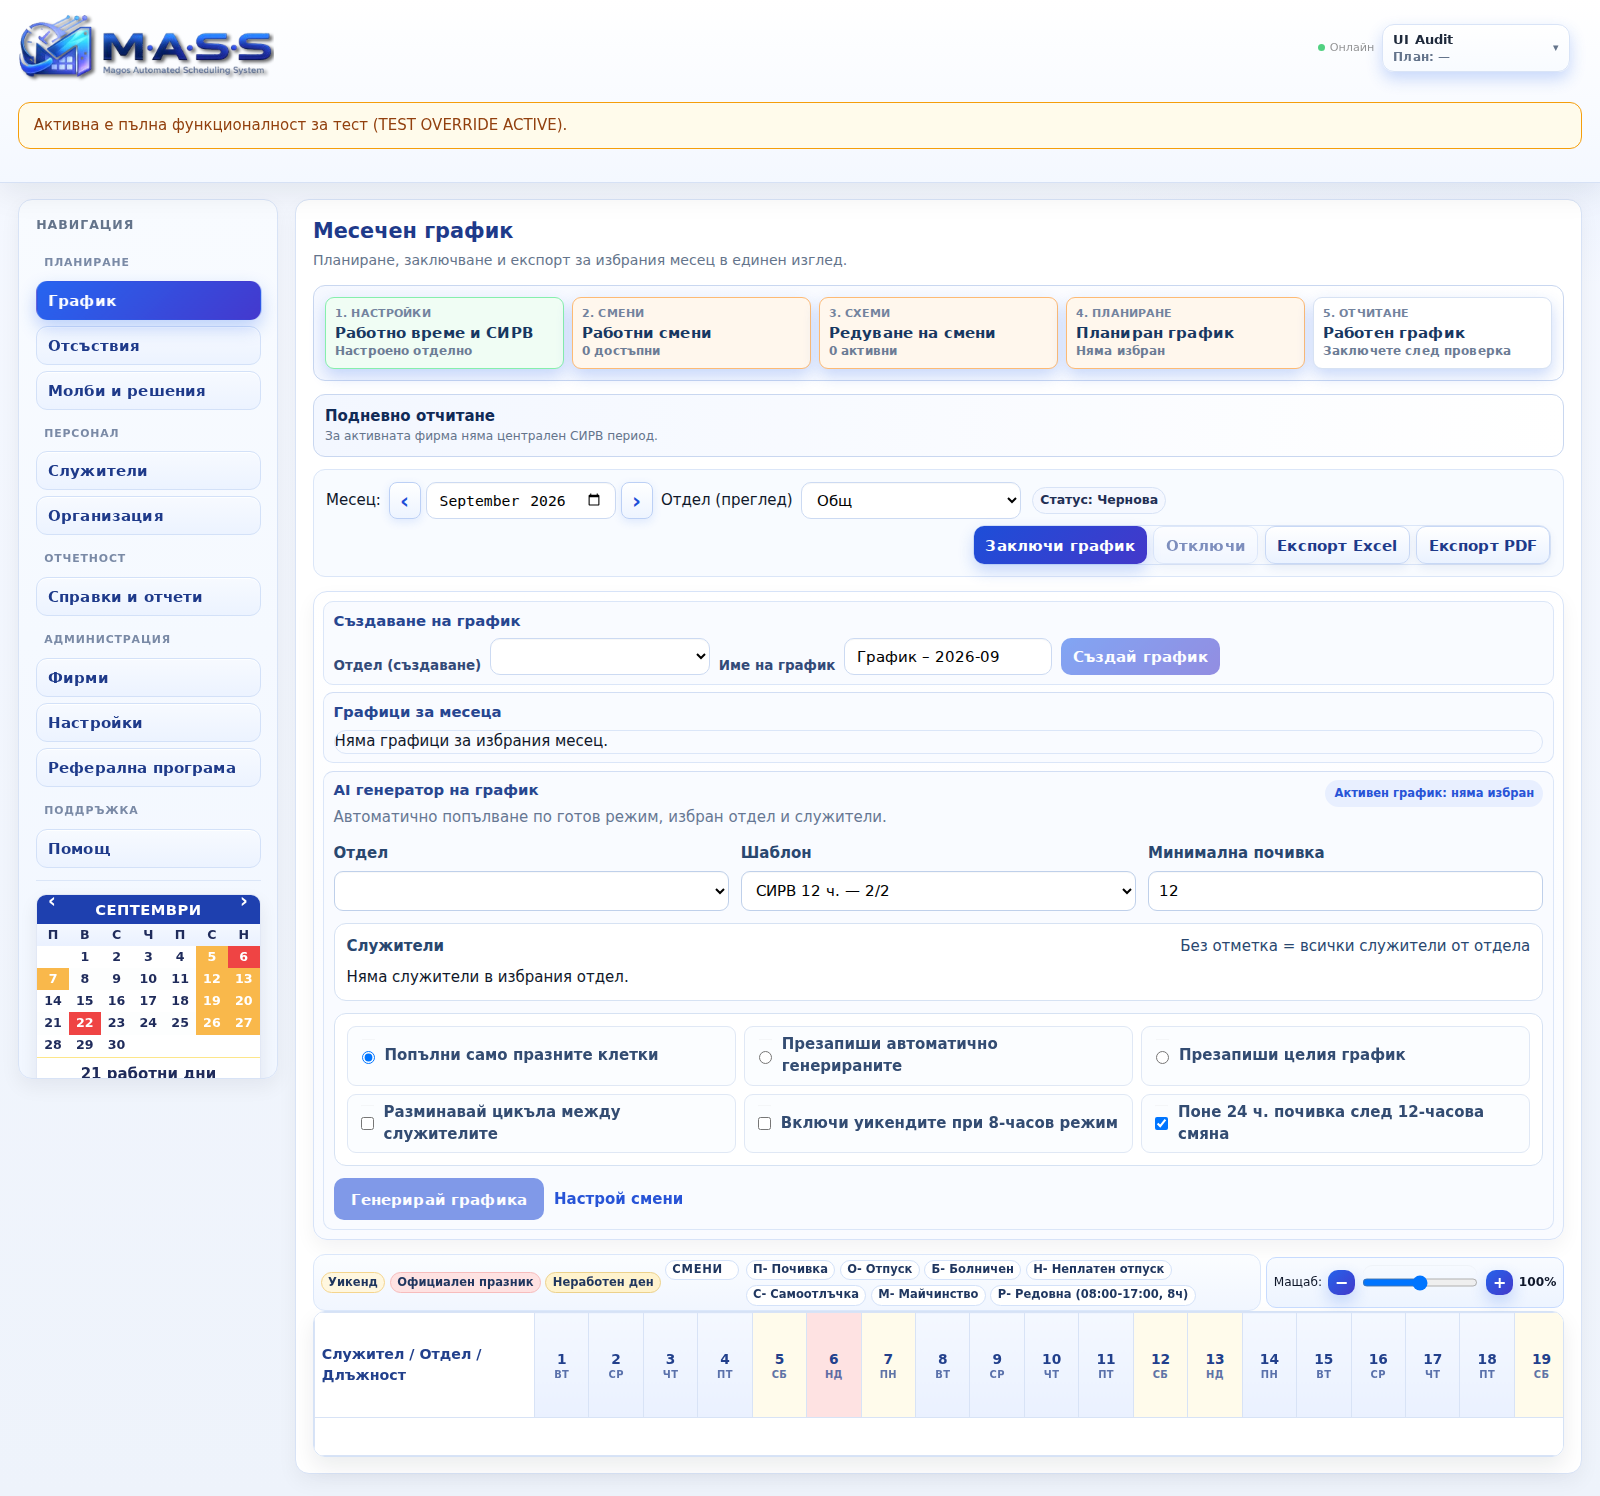Go to 'Настройки' in sidebar
This screenshot has width=1600, height=1496.
(148, 723)
